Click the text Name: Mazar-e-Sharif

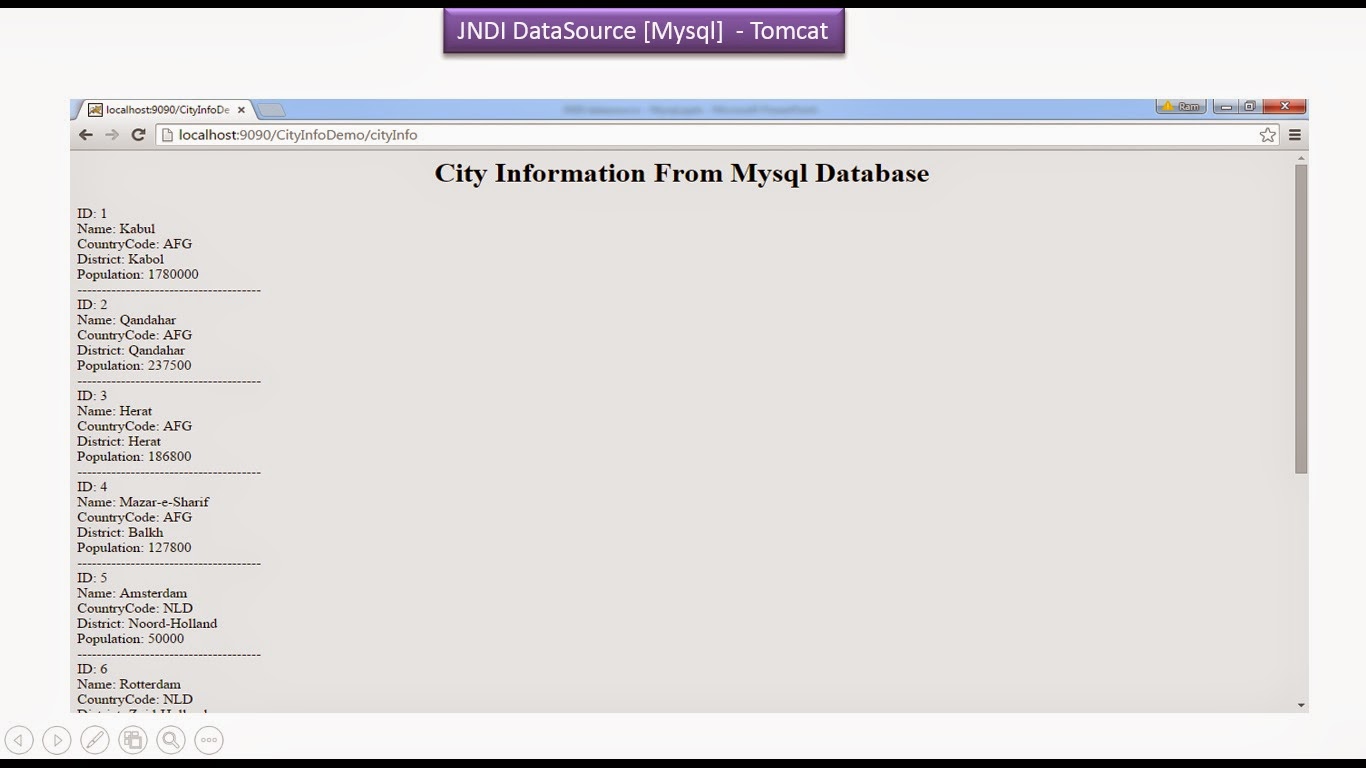pos(143,502)
